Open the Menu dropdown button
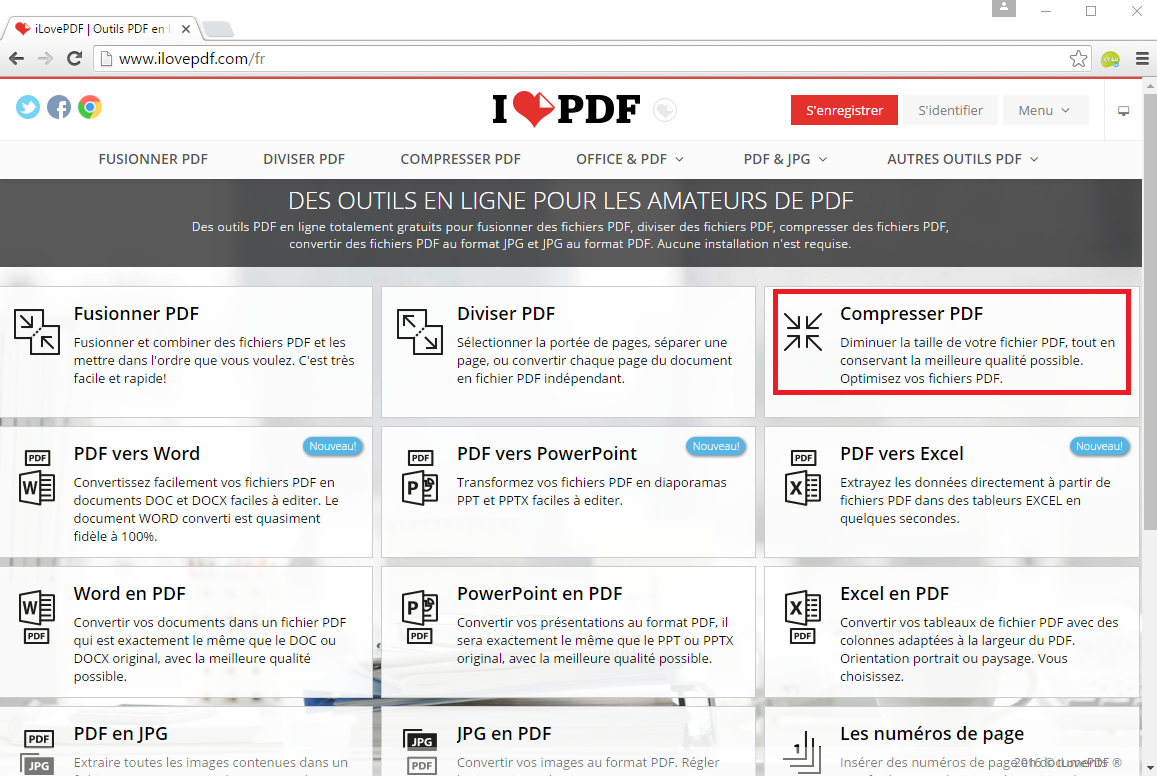Image resolution: width=1157 pixels, height=776 pixels. click(x=1044, y=110)
